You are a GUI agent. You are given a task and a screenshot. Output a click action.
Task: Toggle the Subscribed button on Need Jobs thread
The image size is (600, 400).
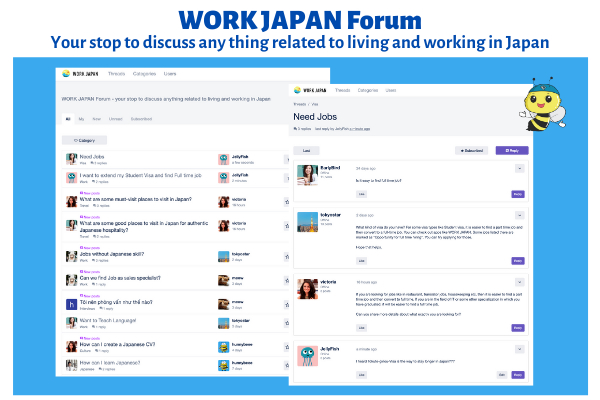(x=472, y=150)
